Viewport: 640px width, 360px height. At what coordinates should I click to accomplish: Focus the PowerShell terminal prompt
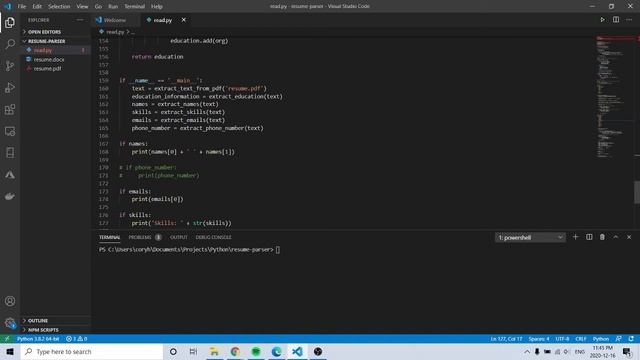pyautogui.click(x=278, y=250)
